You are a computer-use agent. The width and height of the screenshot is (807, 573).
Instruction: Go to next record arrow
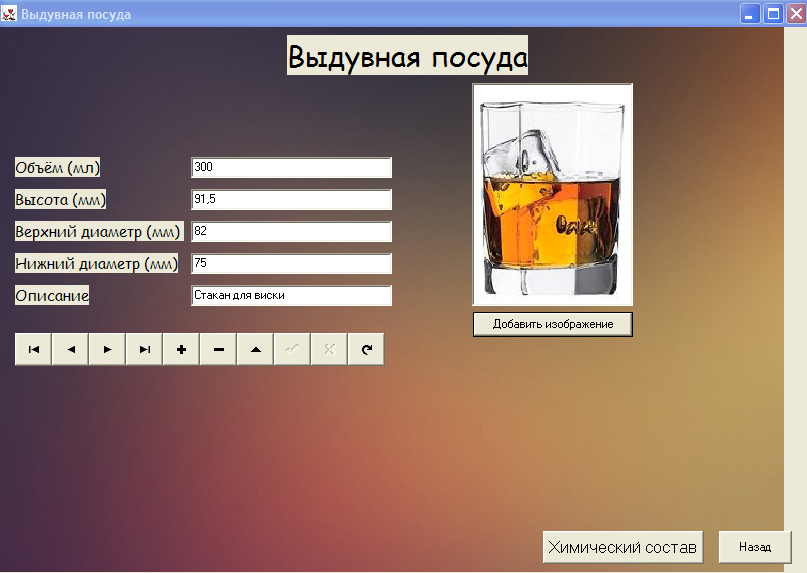tap(107, 350)
